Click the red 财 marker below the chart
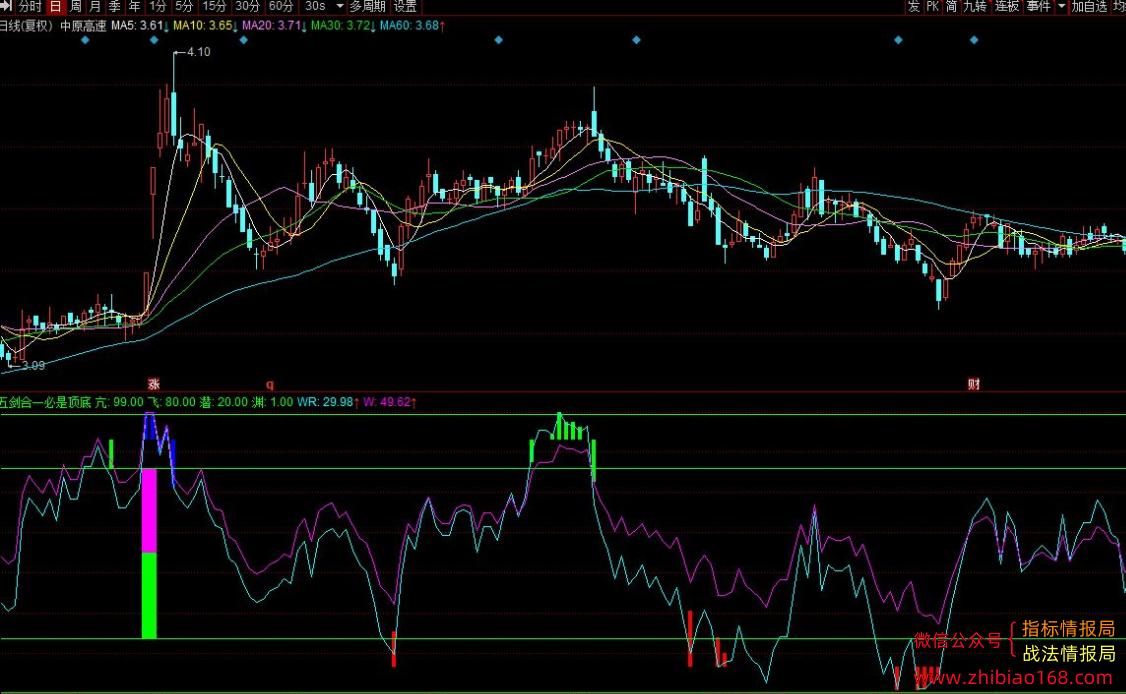The image size is (1126, 694). [974, 384]
